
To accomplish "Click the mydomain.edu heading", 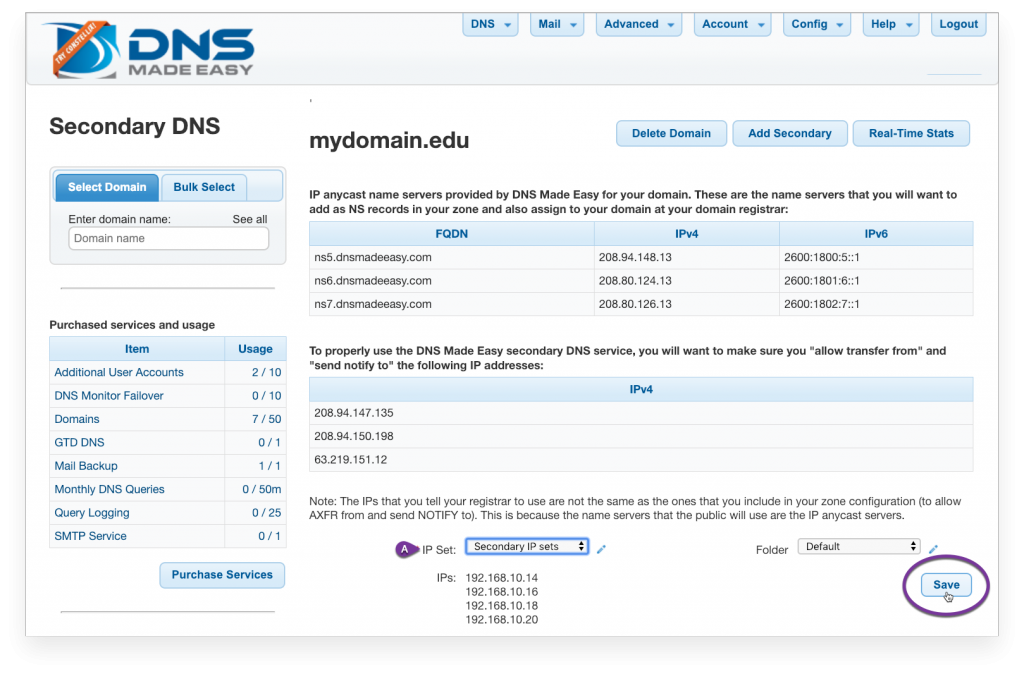I will pyautogui.click(x=389, y=140).
